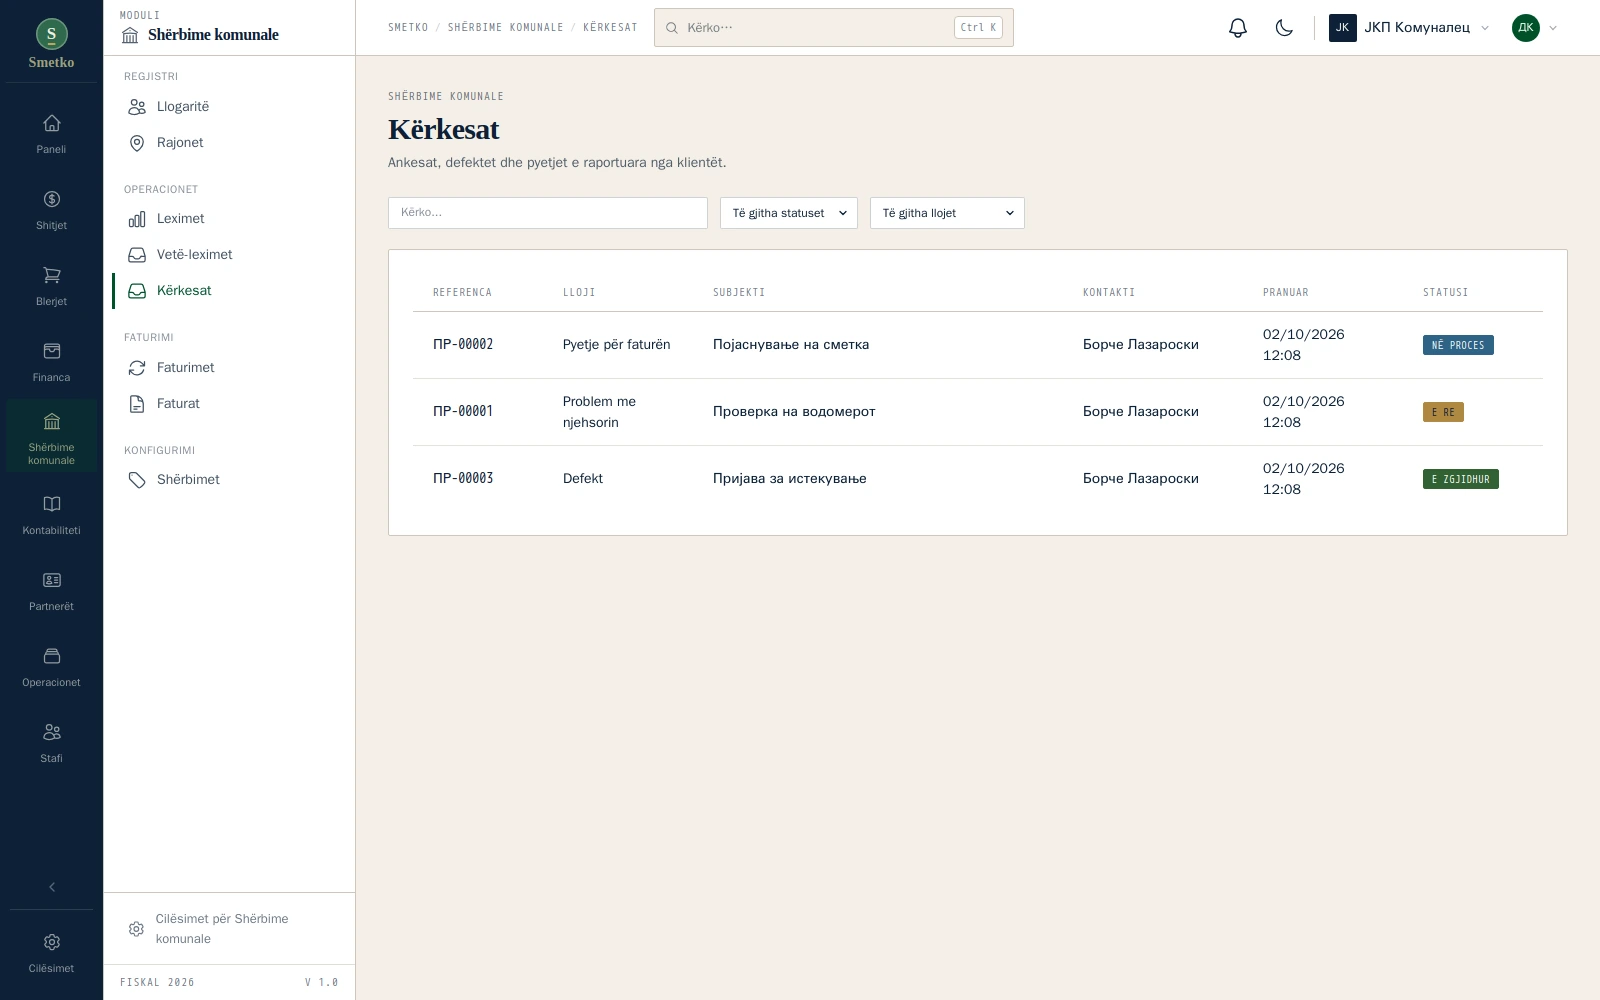
Task: Open Faturat in the sidebar
Action: [x=229, y=404]
